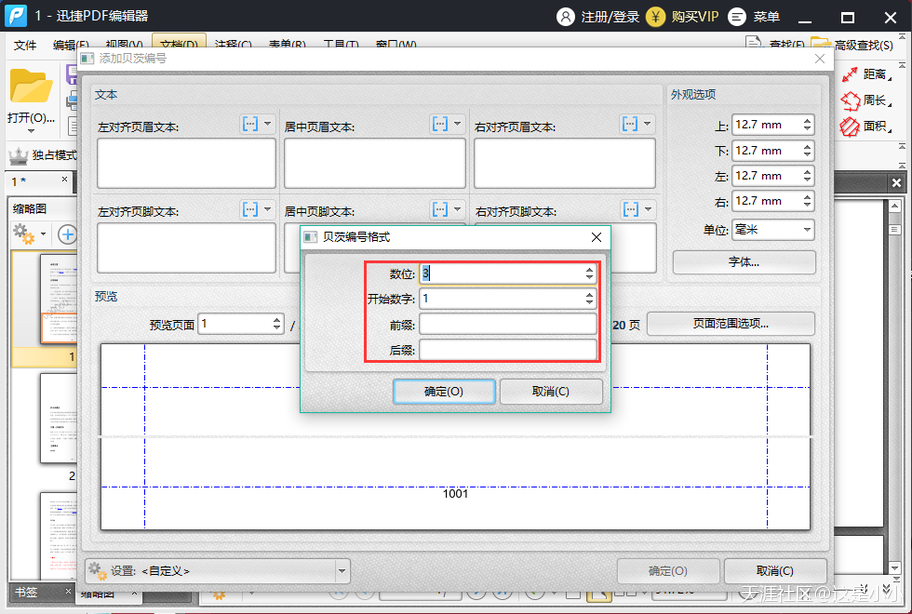Confirm with 确定(O) in 贝茨编号格式 dialog
Screen dimensions: 912x614
coord(444,391)
